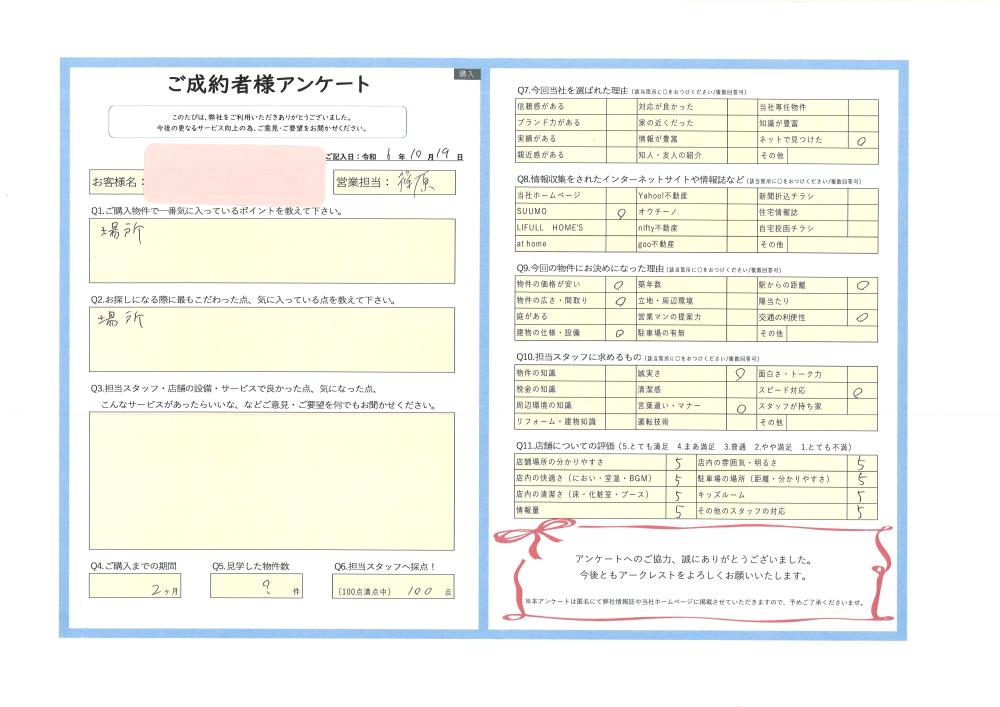Select the Q6 staff score field

[x=393, y=586]
